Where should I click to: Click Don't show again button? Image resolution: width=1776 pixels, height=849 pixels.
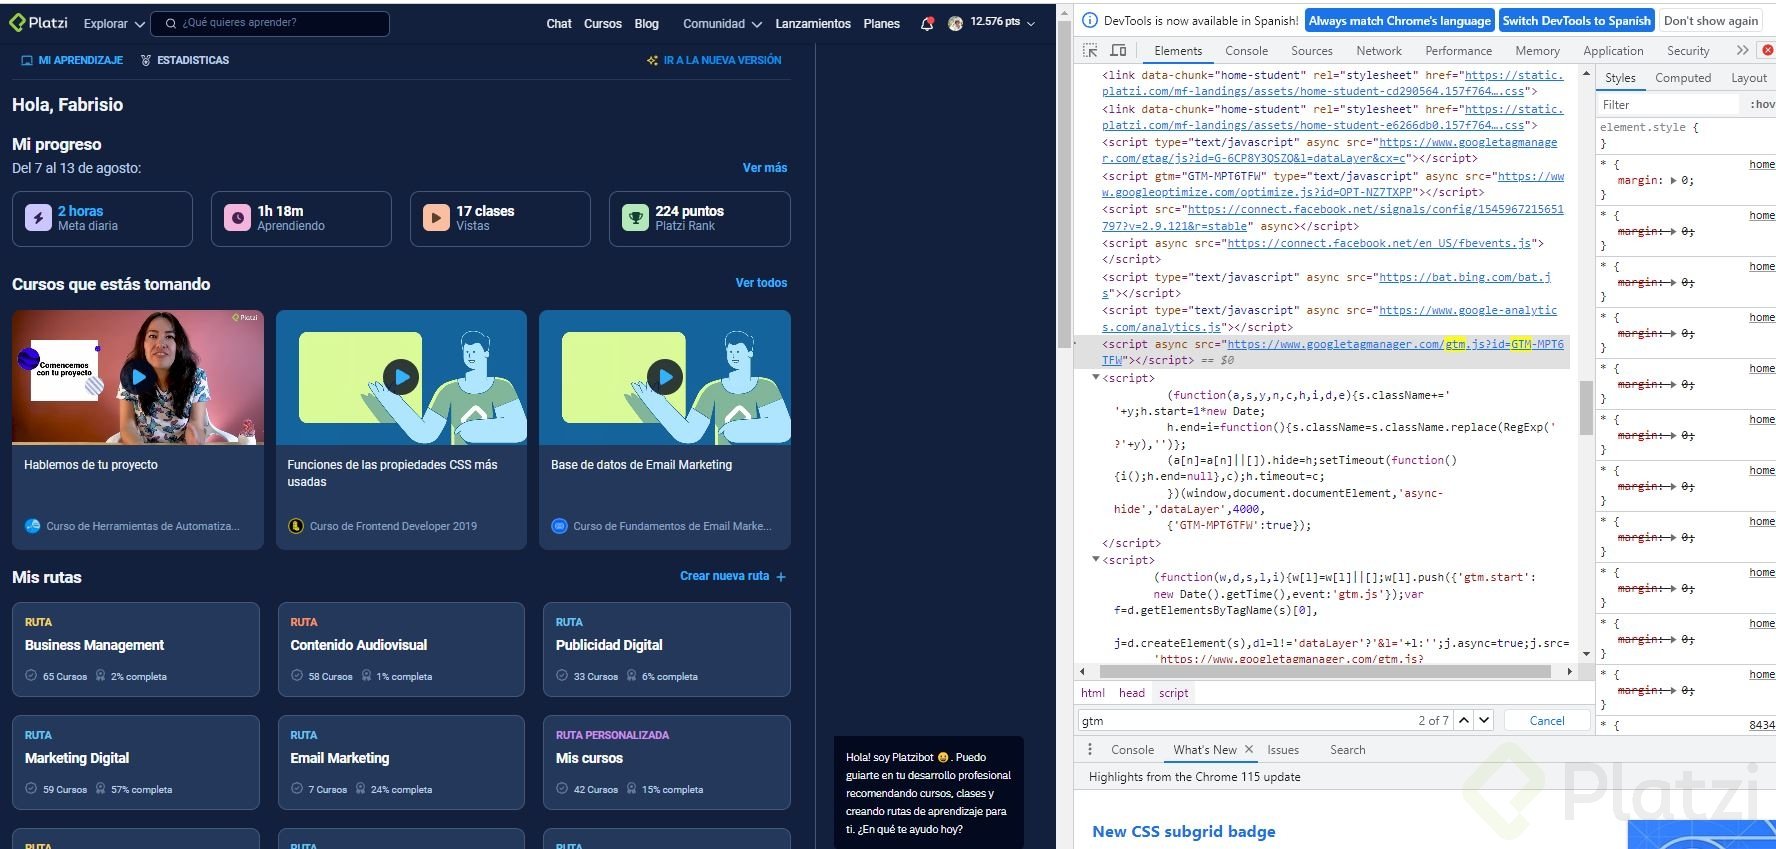1710,20
